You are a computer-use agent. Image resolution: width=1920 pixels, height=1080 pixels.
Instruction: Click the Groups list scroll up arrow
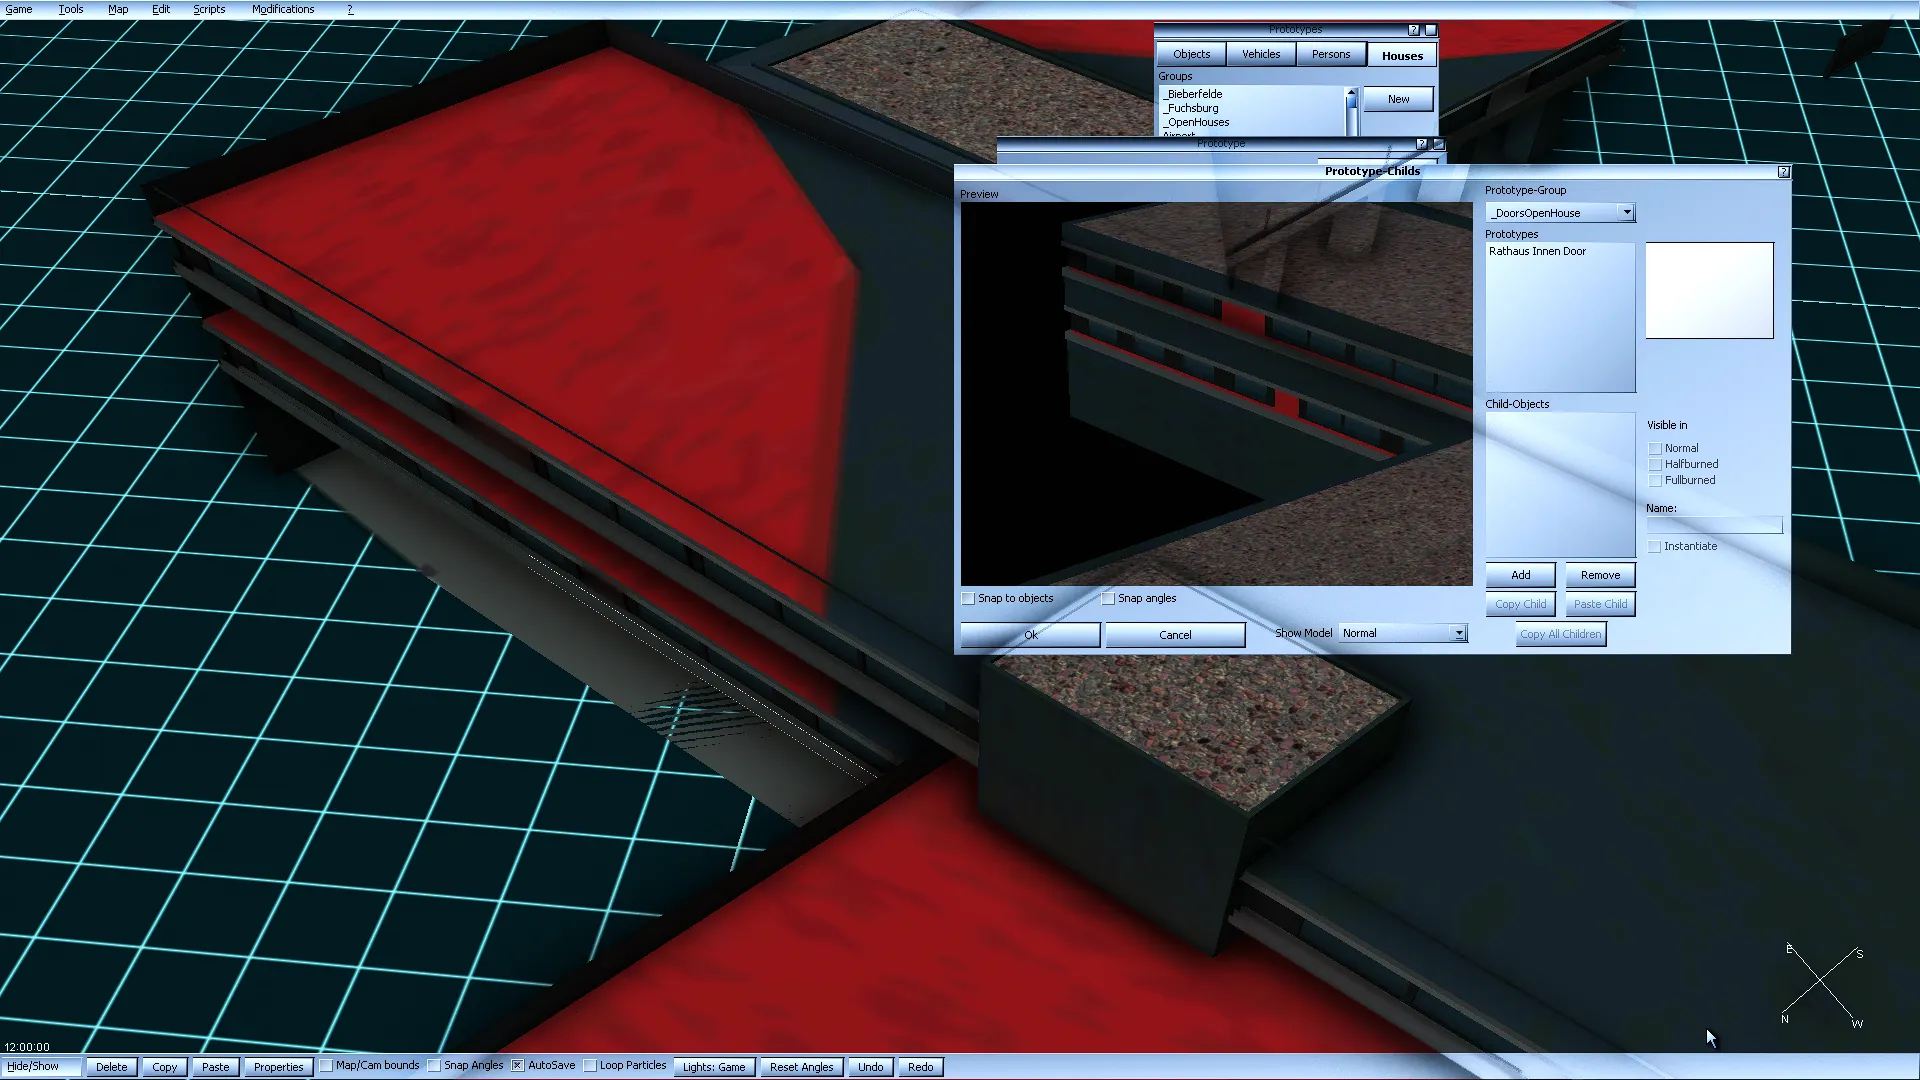[x=1351, y=93]
